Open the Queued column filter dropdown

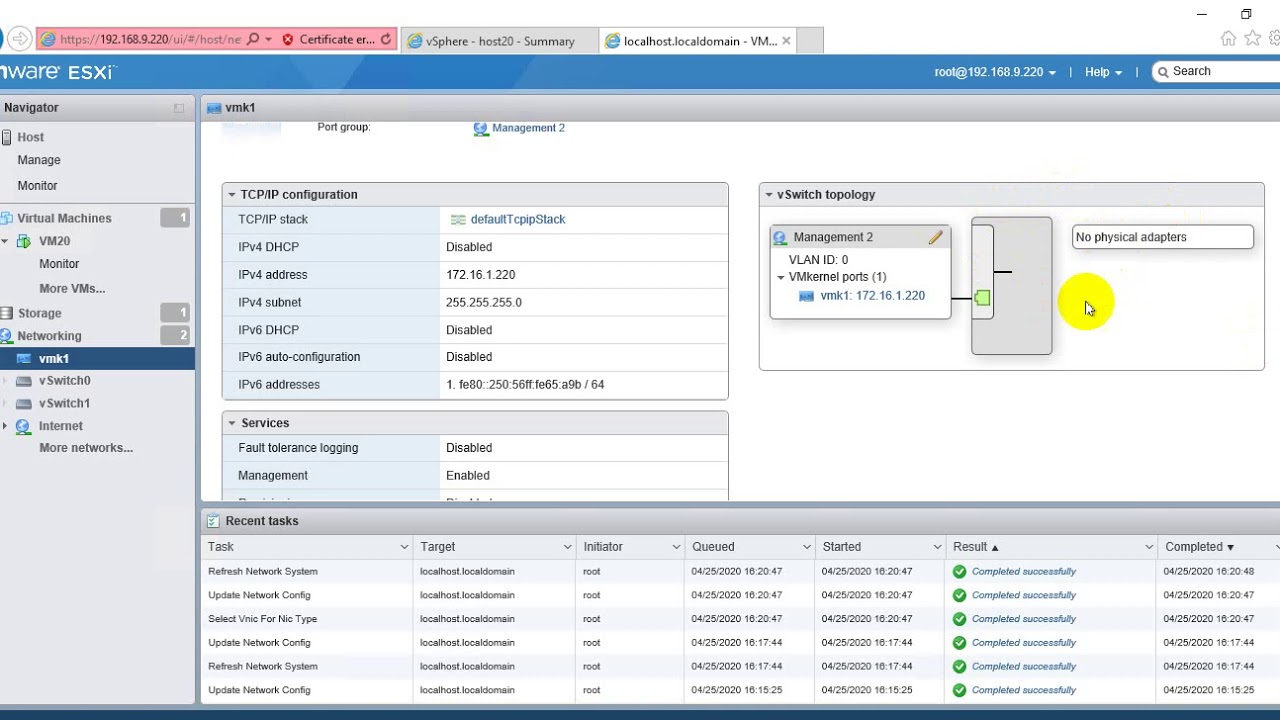coord(806,547)
